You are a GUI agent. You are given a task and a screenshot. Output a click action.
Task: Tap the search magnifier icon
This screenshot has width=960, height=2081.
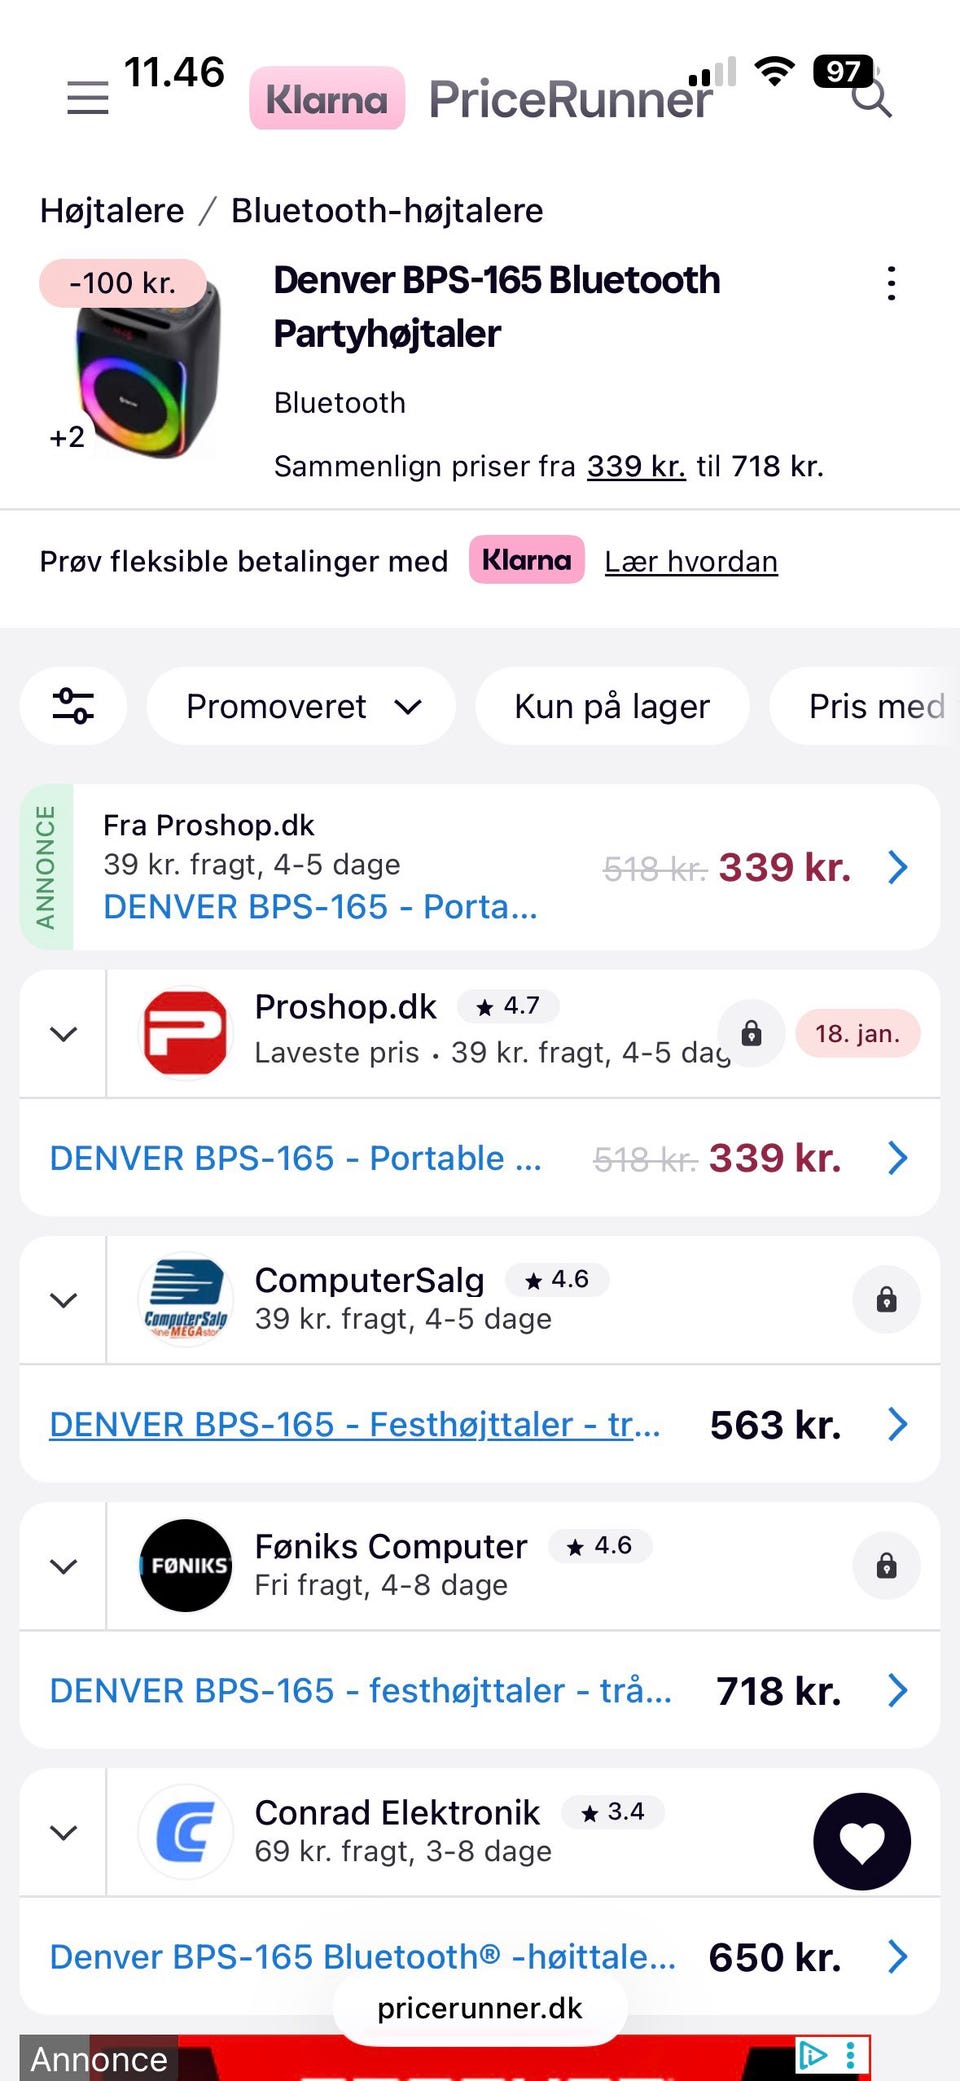[x=872, y=99]
